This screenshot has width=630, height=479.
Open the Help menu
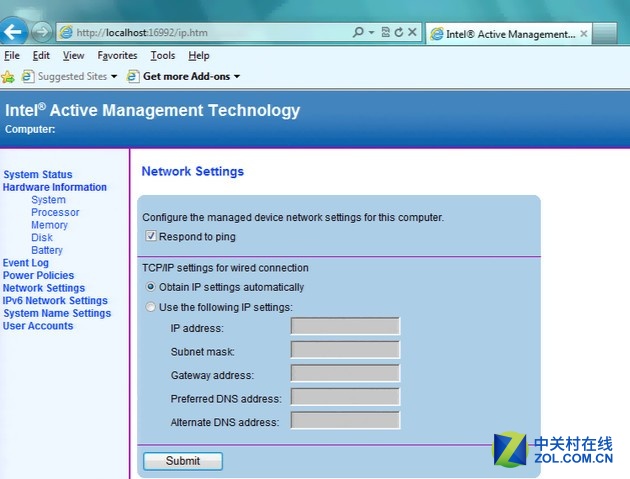point(199,55)
